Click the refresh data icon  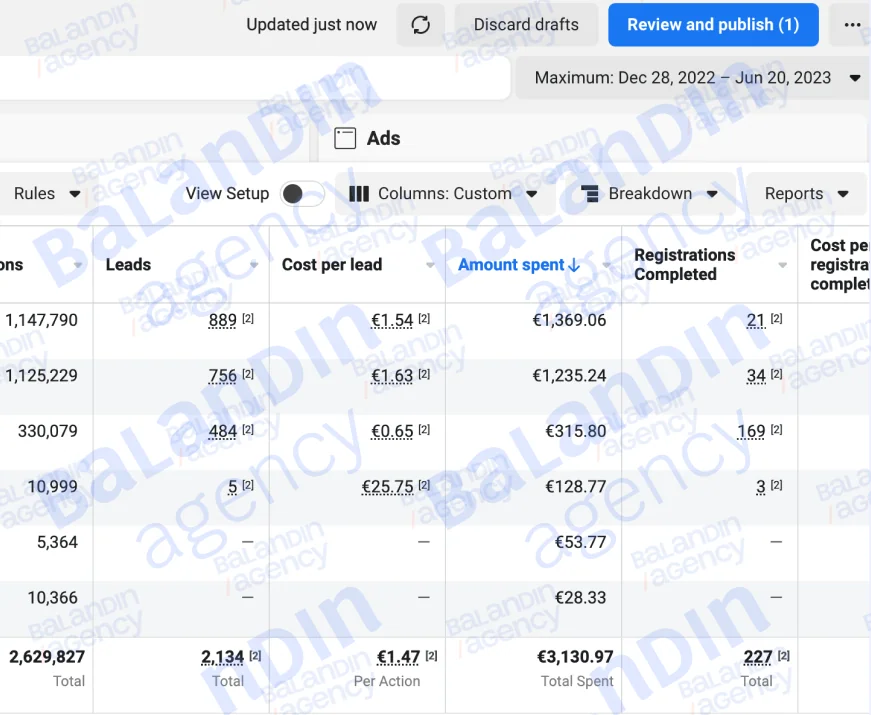click(x=421, y=25)
